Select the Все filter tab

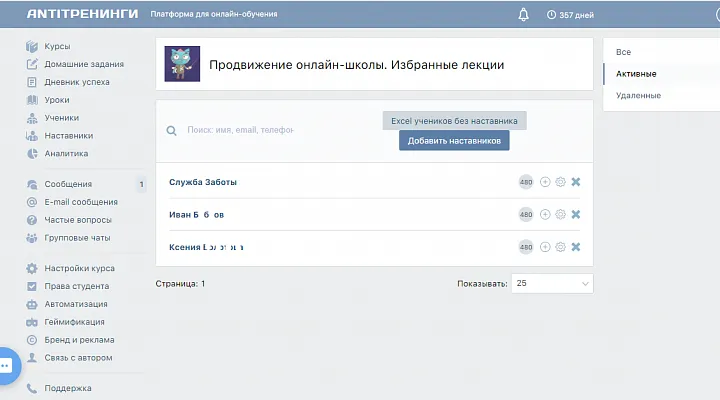(624, 52)
